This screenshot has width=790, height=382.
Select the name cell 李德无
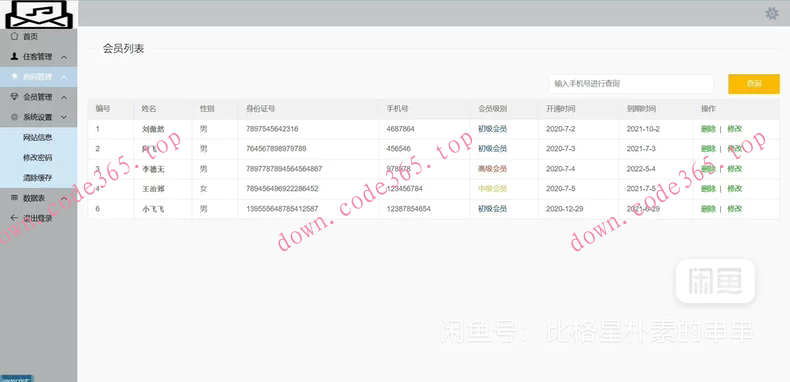click(x=153, y=169)
